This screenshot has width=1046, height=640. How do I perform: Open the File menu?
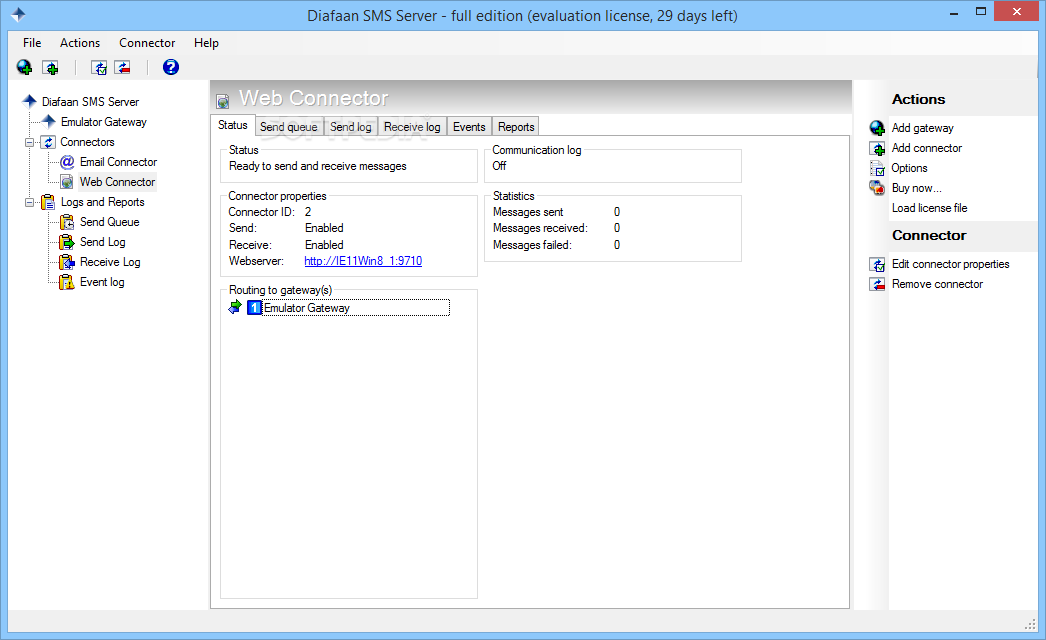point(32,43)
